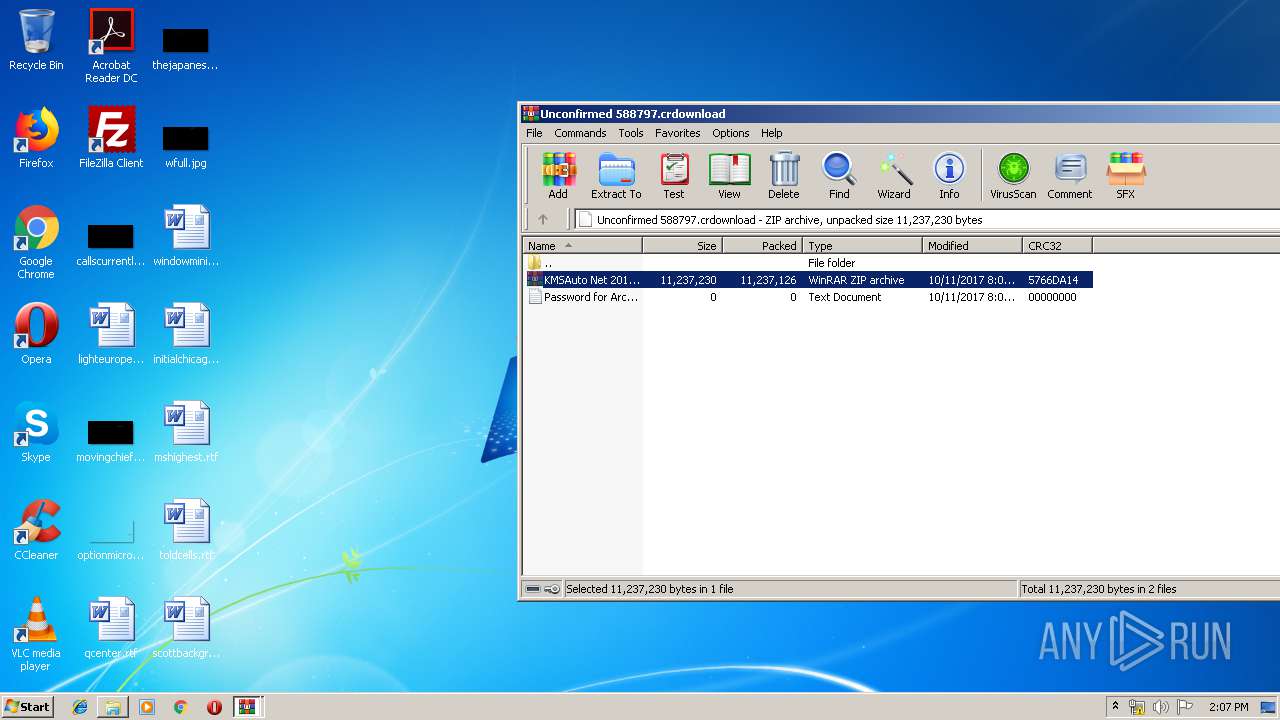Open the View toolbar icon
The image size is (1280, 720).
pyautogui.click(x=729, y=176)
